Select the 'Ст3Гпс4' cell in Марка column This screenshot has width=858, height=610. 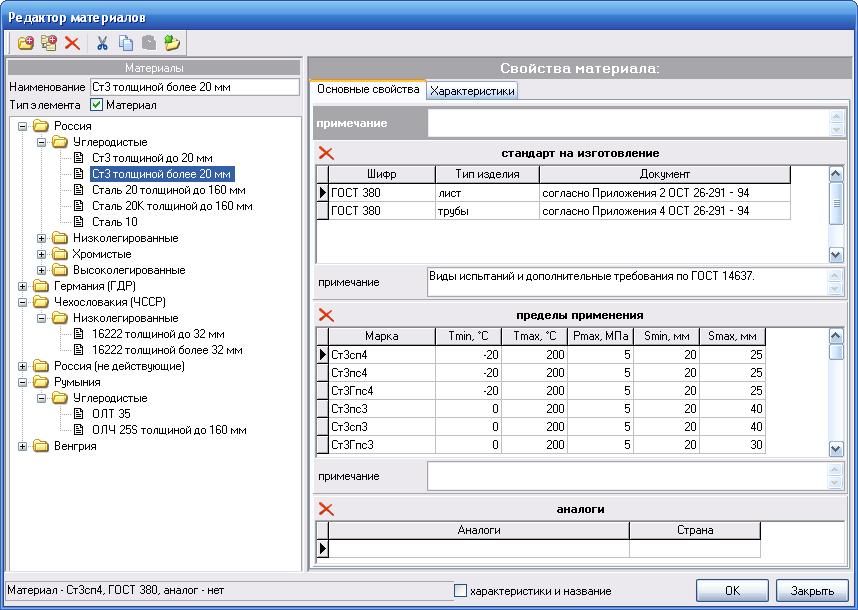tap(382, 391)
